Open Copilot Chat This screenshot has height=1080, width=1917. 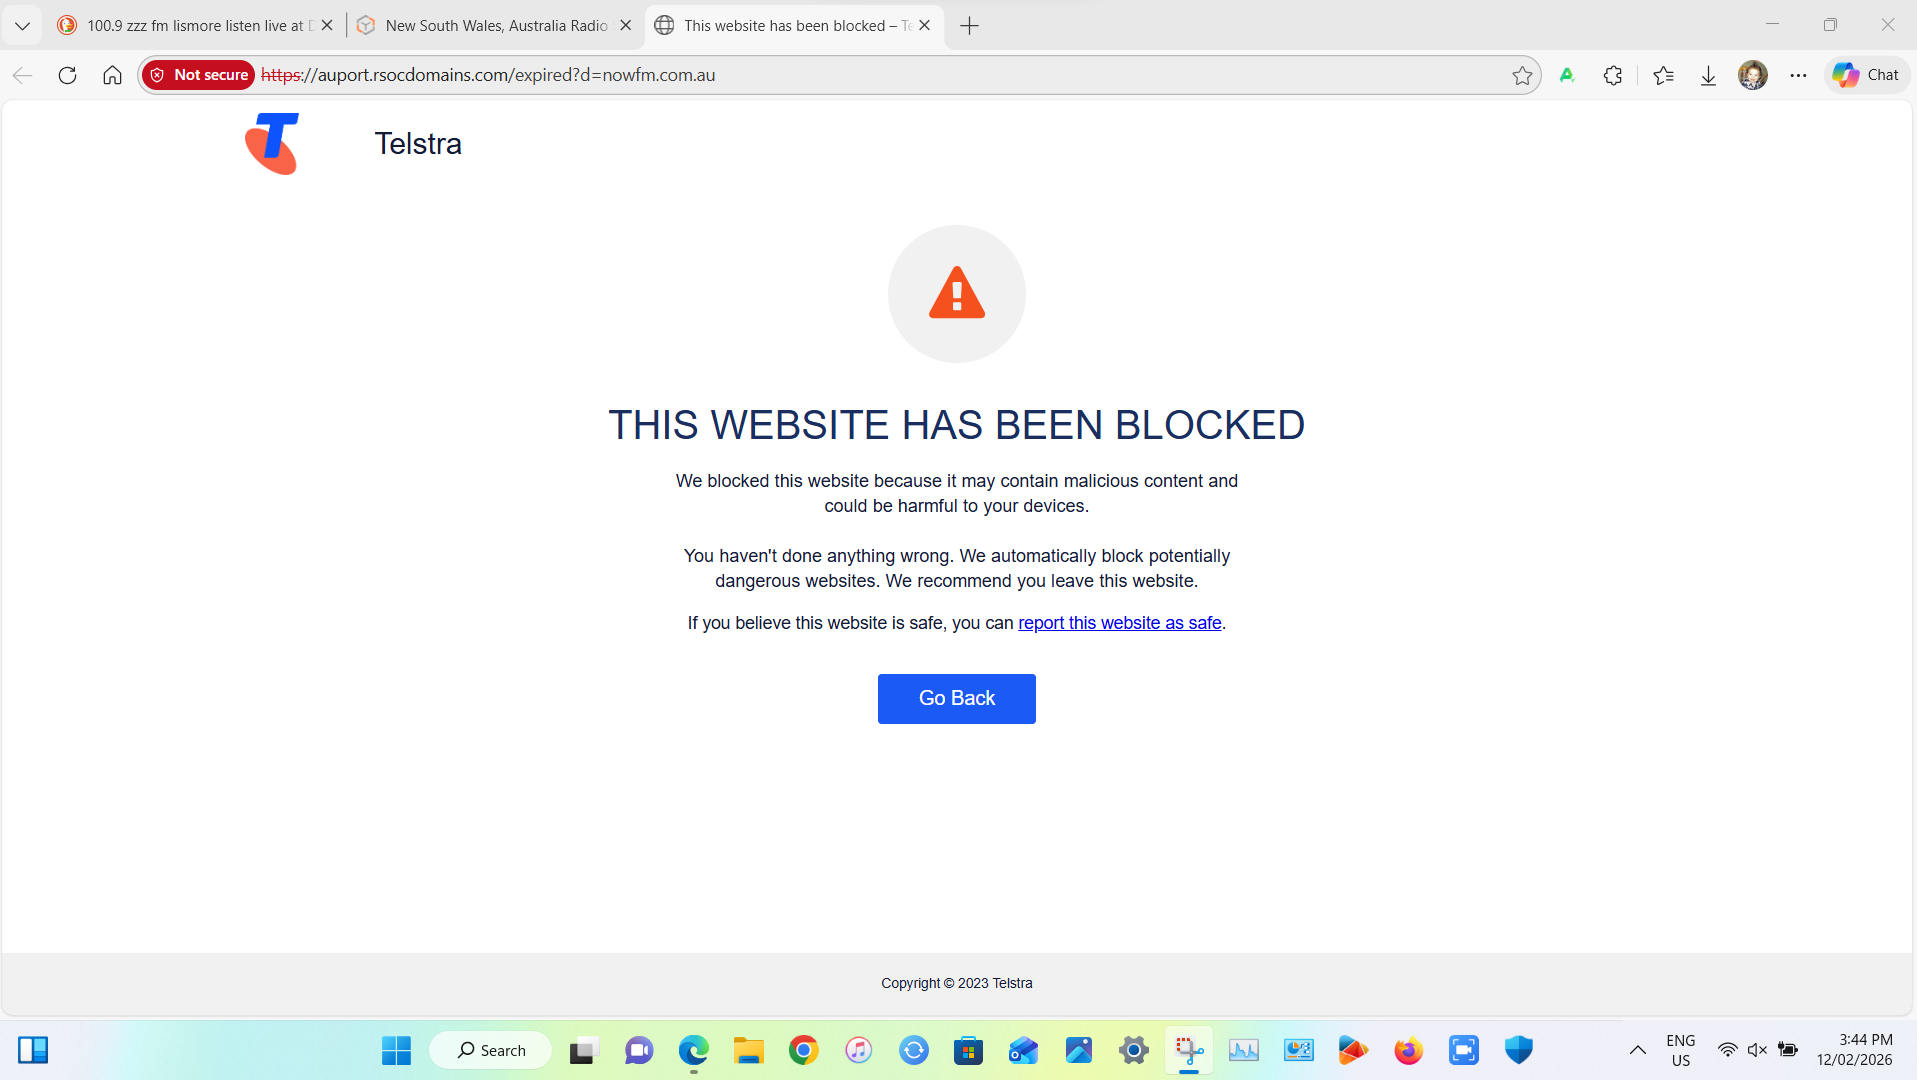pyautogui.click(x=1866, y=75)
